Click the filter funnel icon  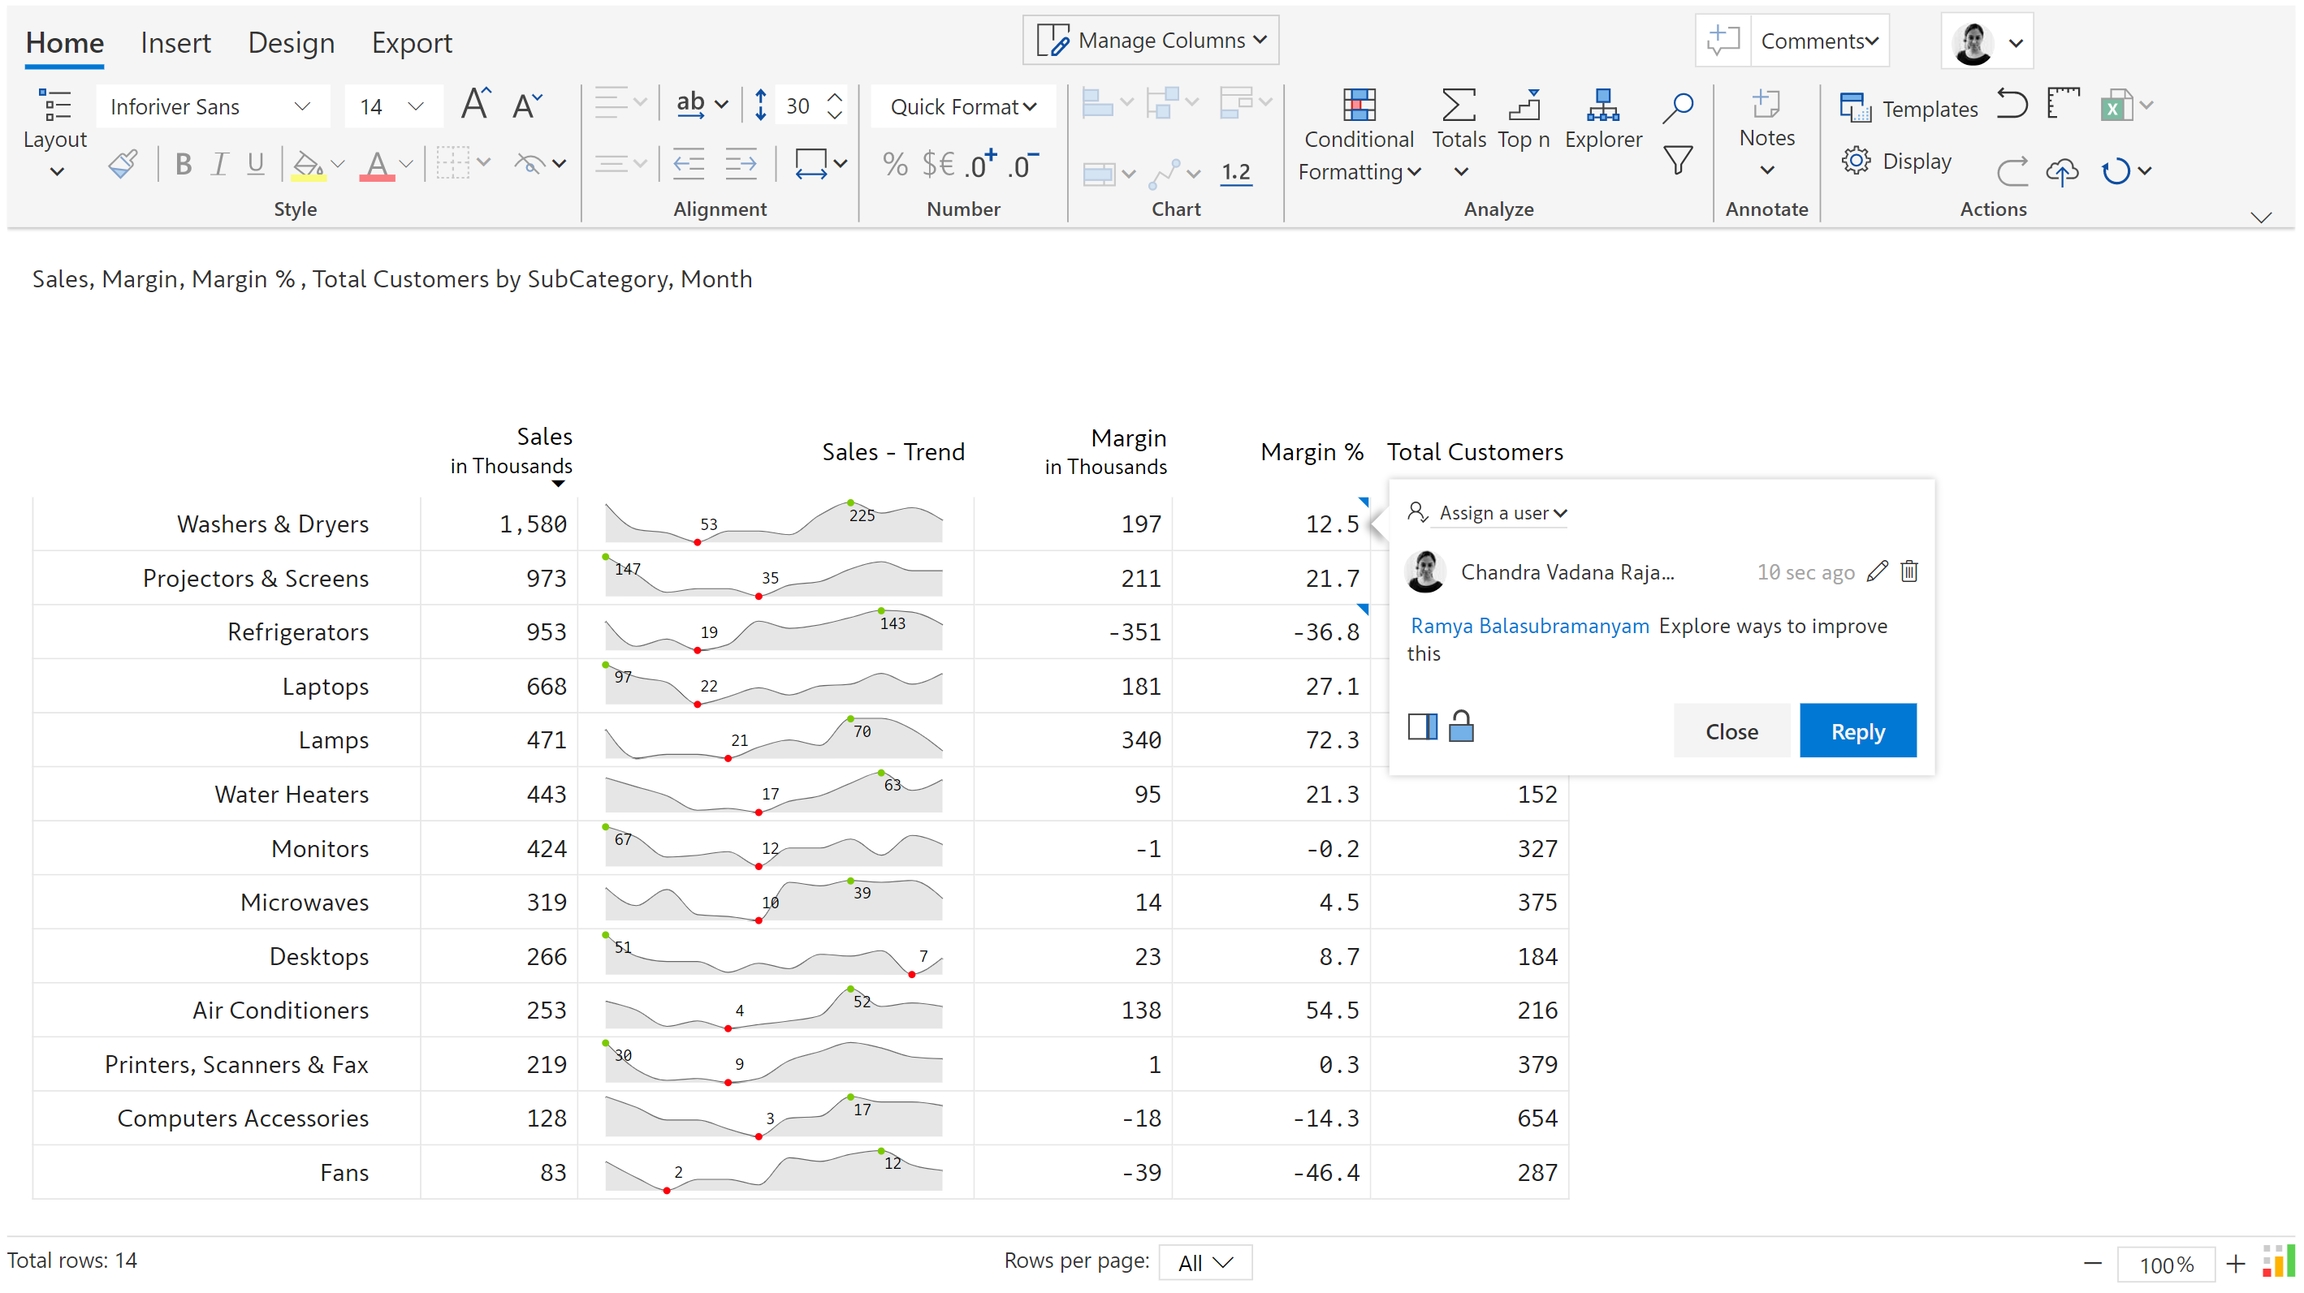pos(1677,160)
